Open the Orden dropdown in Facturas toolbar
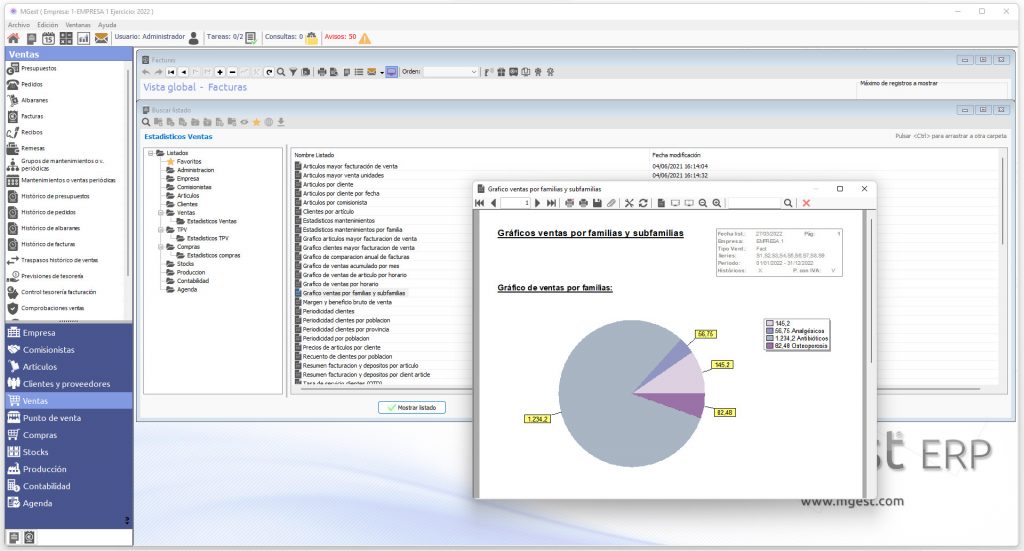Screen dimensions: 1024x551 451,72
